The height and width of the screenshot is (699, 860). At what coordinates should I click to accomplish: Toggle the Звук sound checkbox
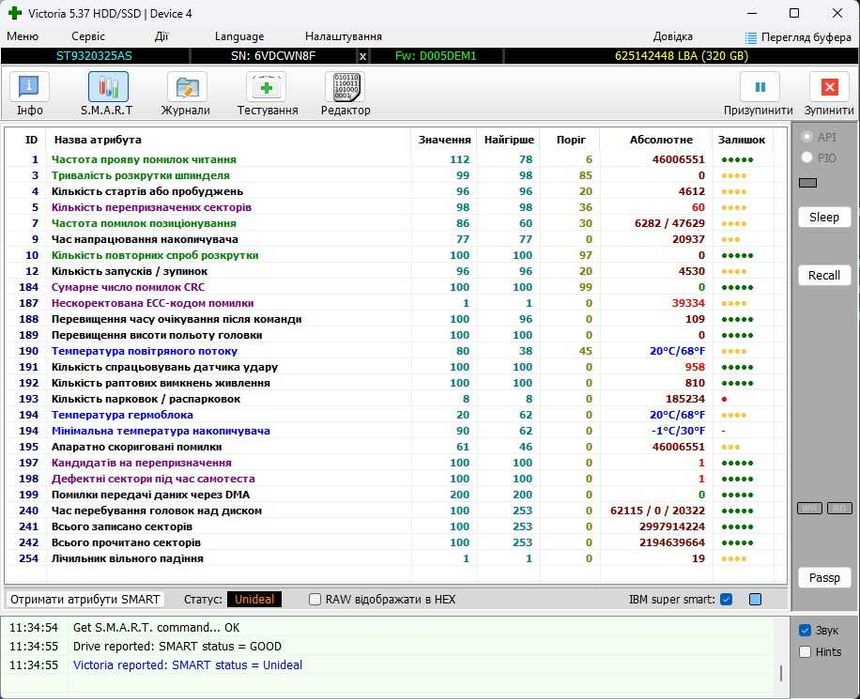(x=805, y=630)
